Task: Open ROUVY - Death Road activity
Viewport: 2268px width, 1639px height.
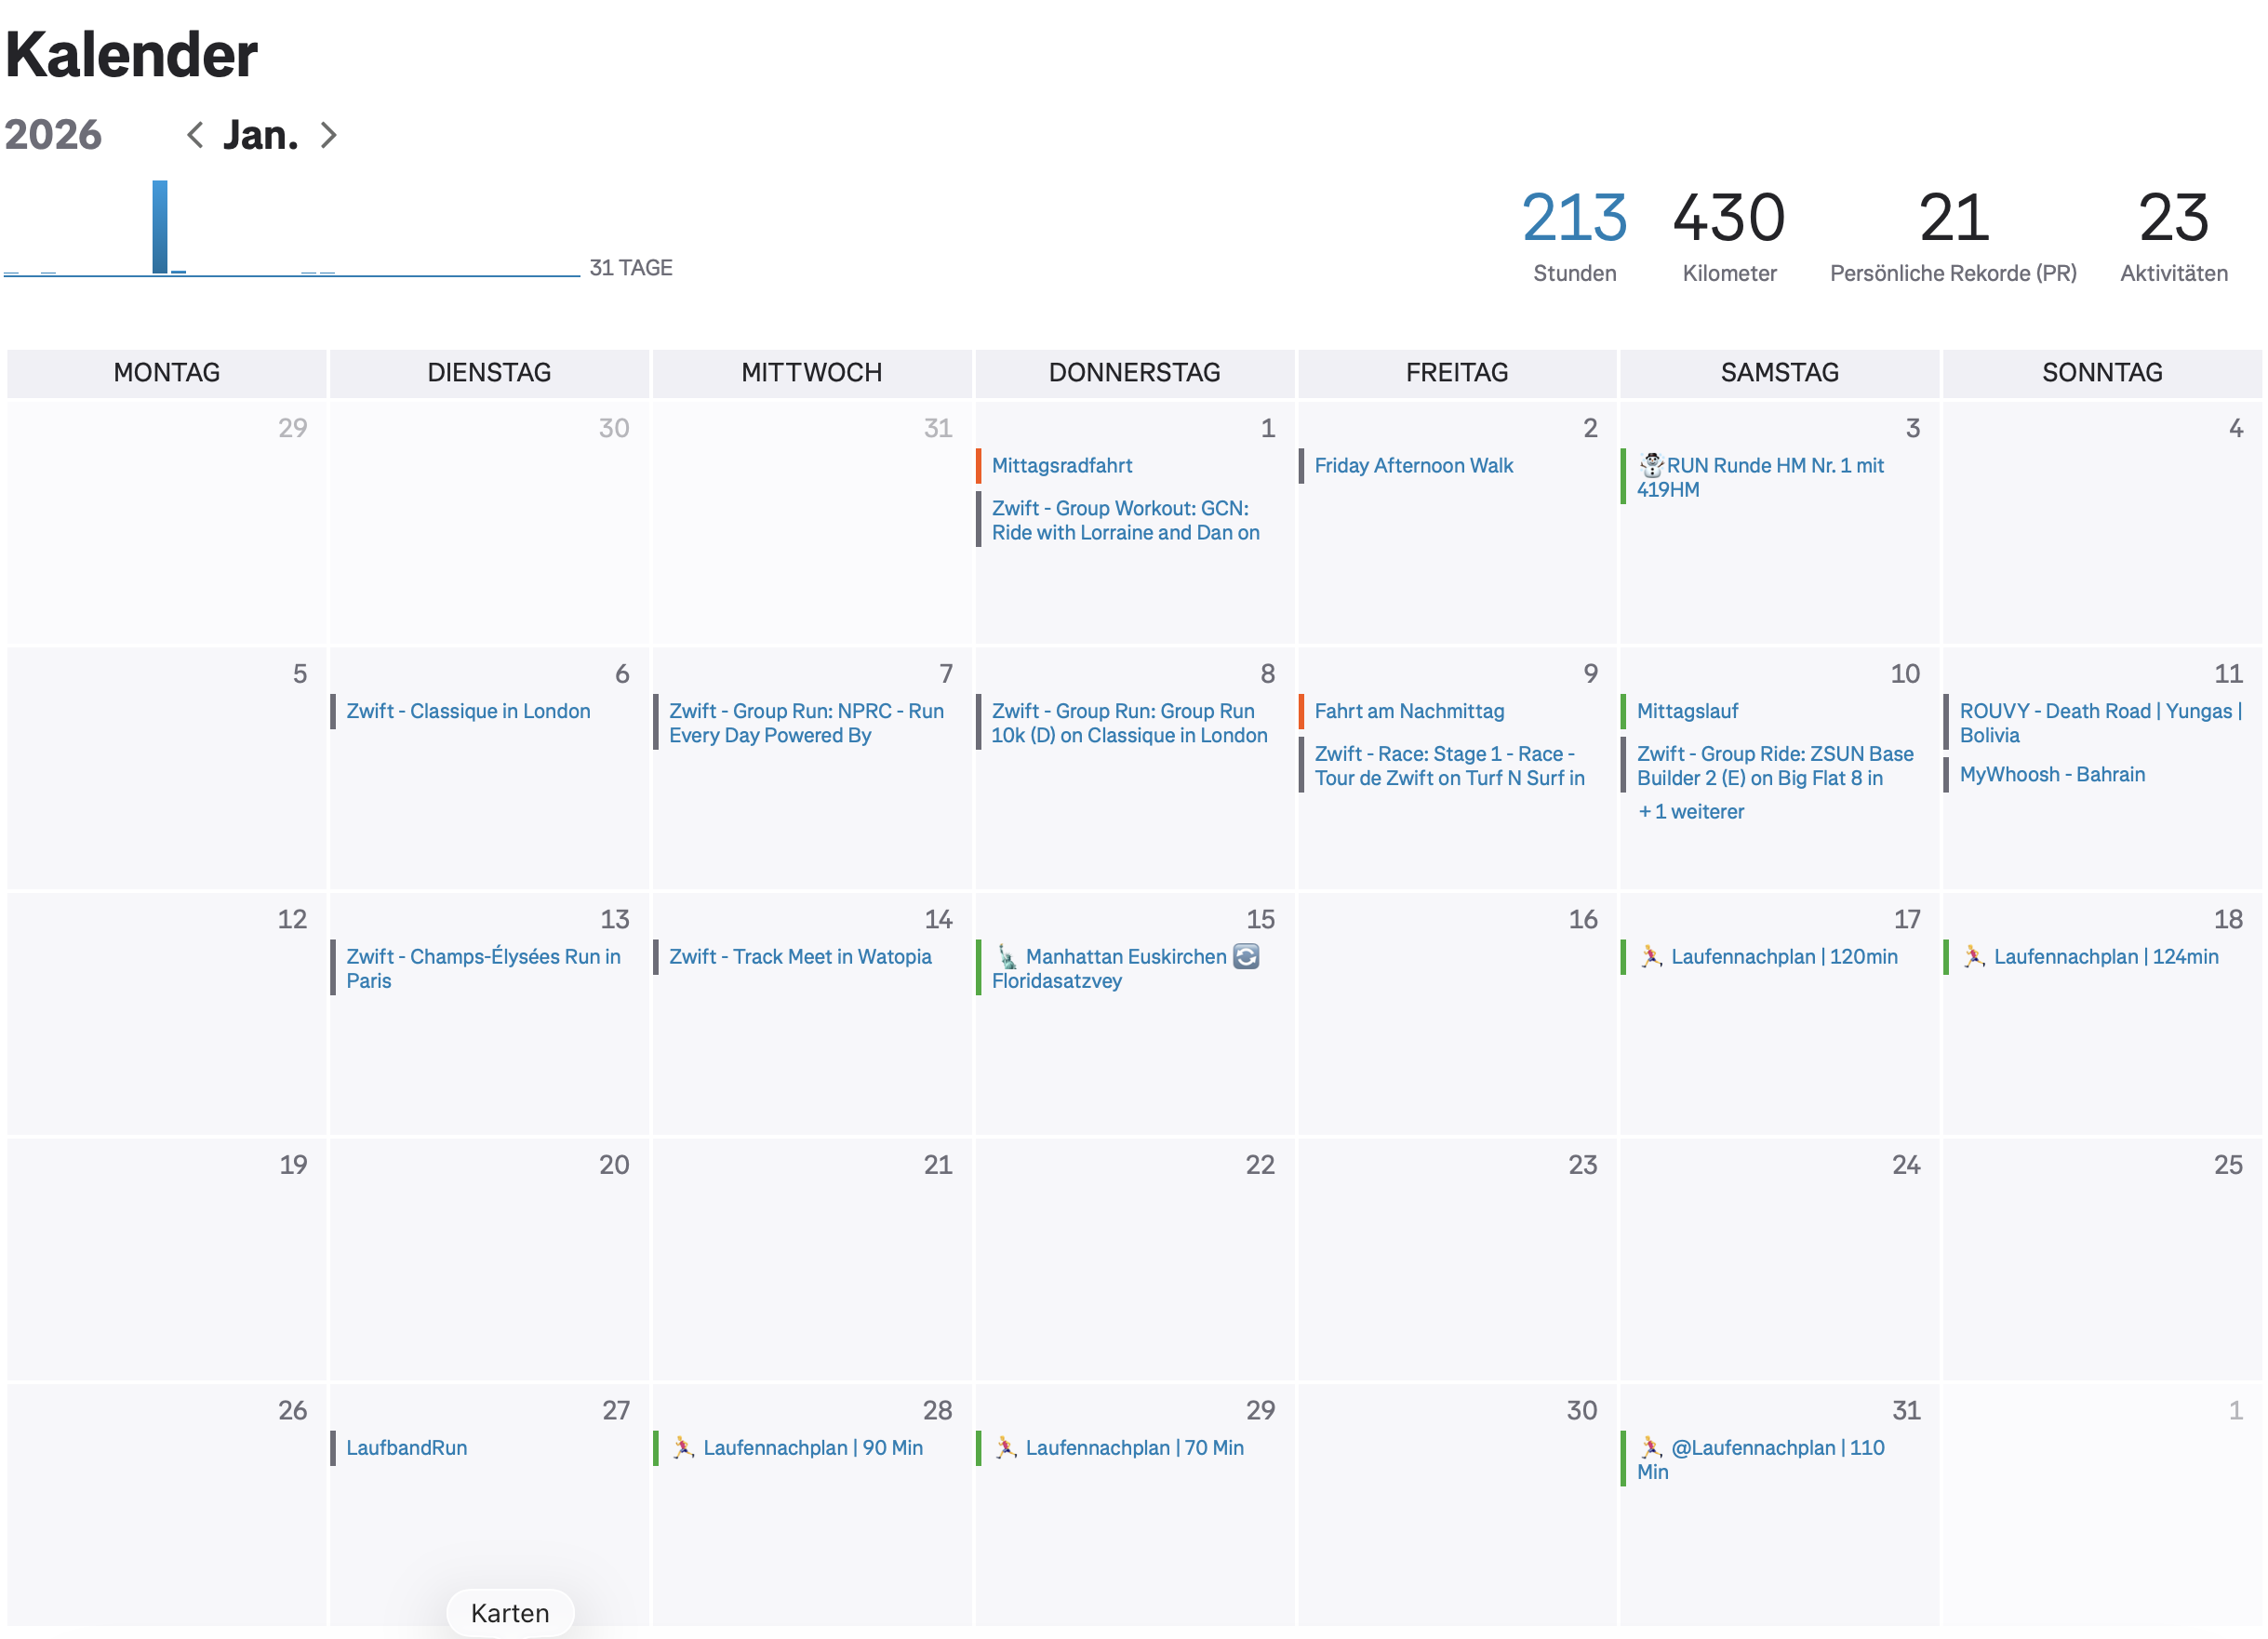Action: tap(2100, 722)
